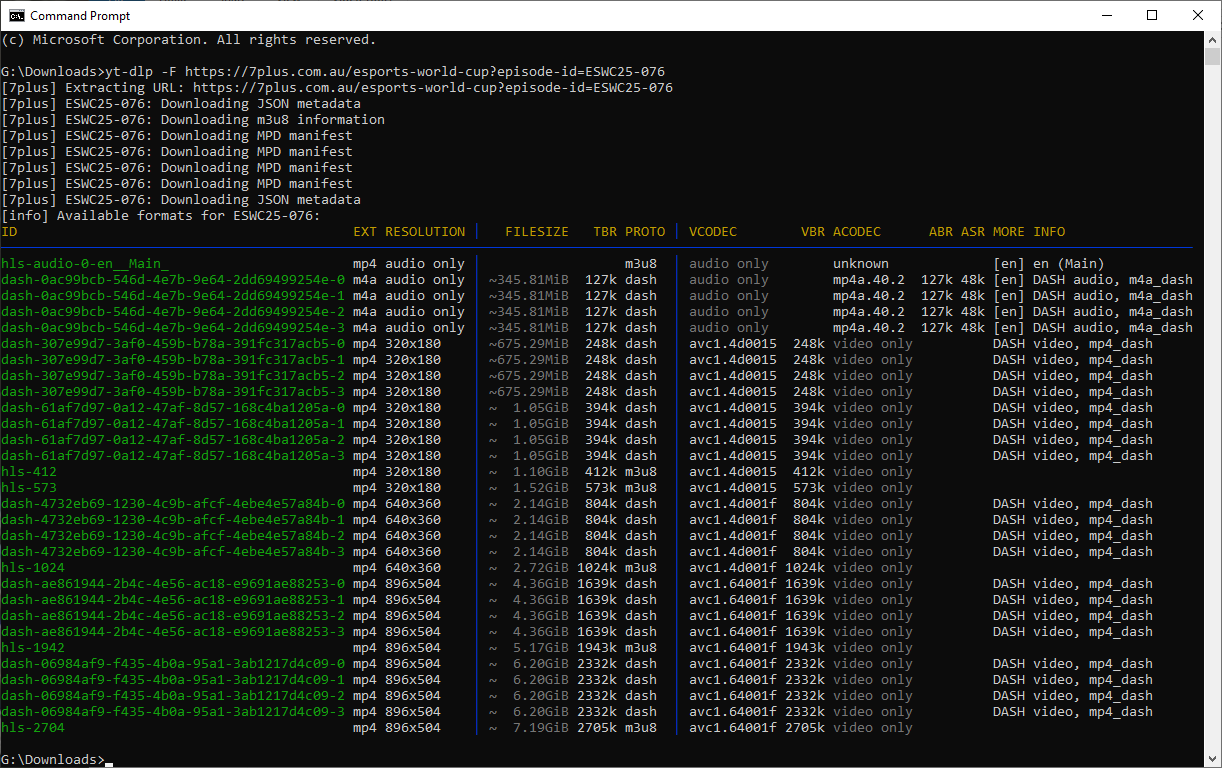Click the hls-412 format ID
The height and width of the screenshot is (768, 1222).
pyautogui.click(x=29, y=472)
